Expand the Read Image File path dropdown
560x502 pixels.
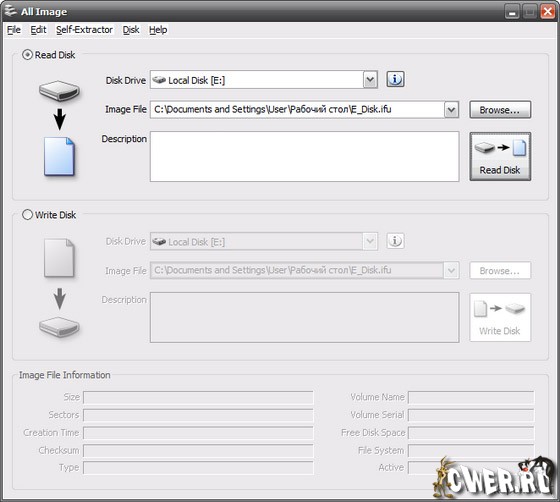(x=451, y=110)
